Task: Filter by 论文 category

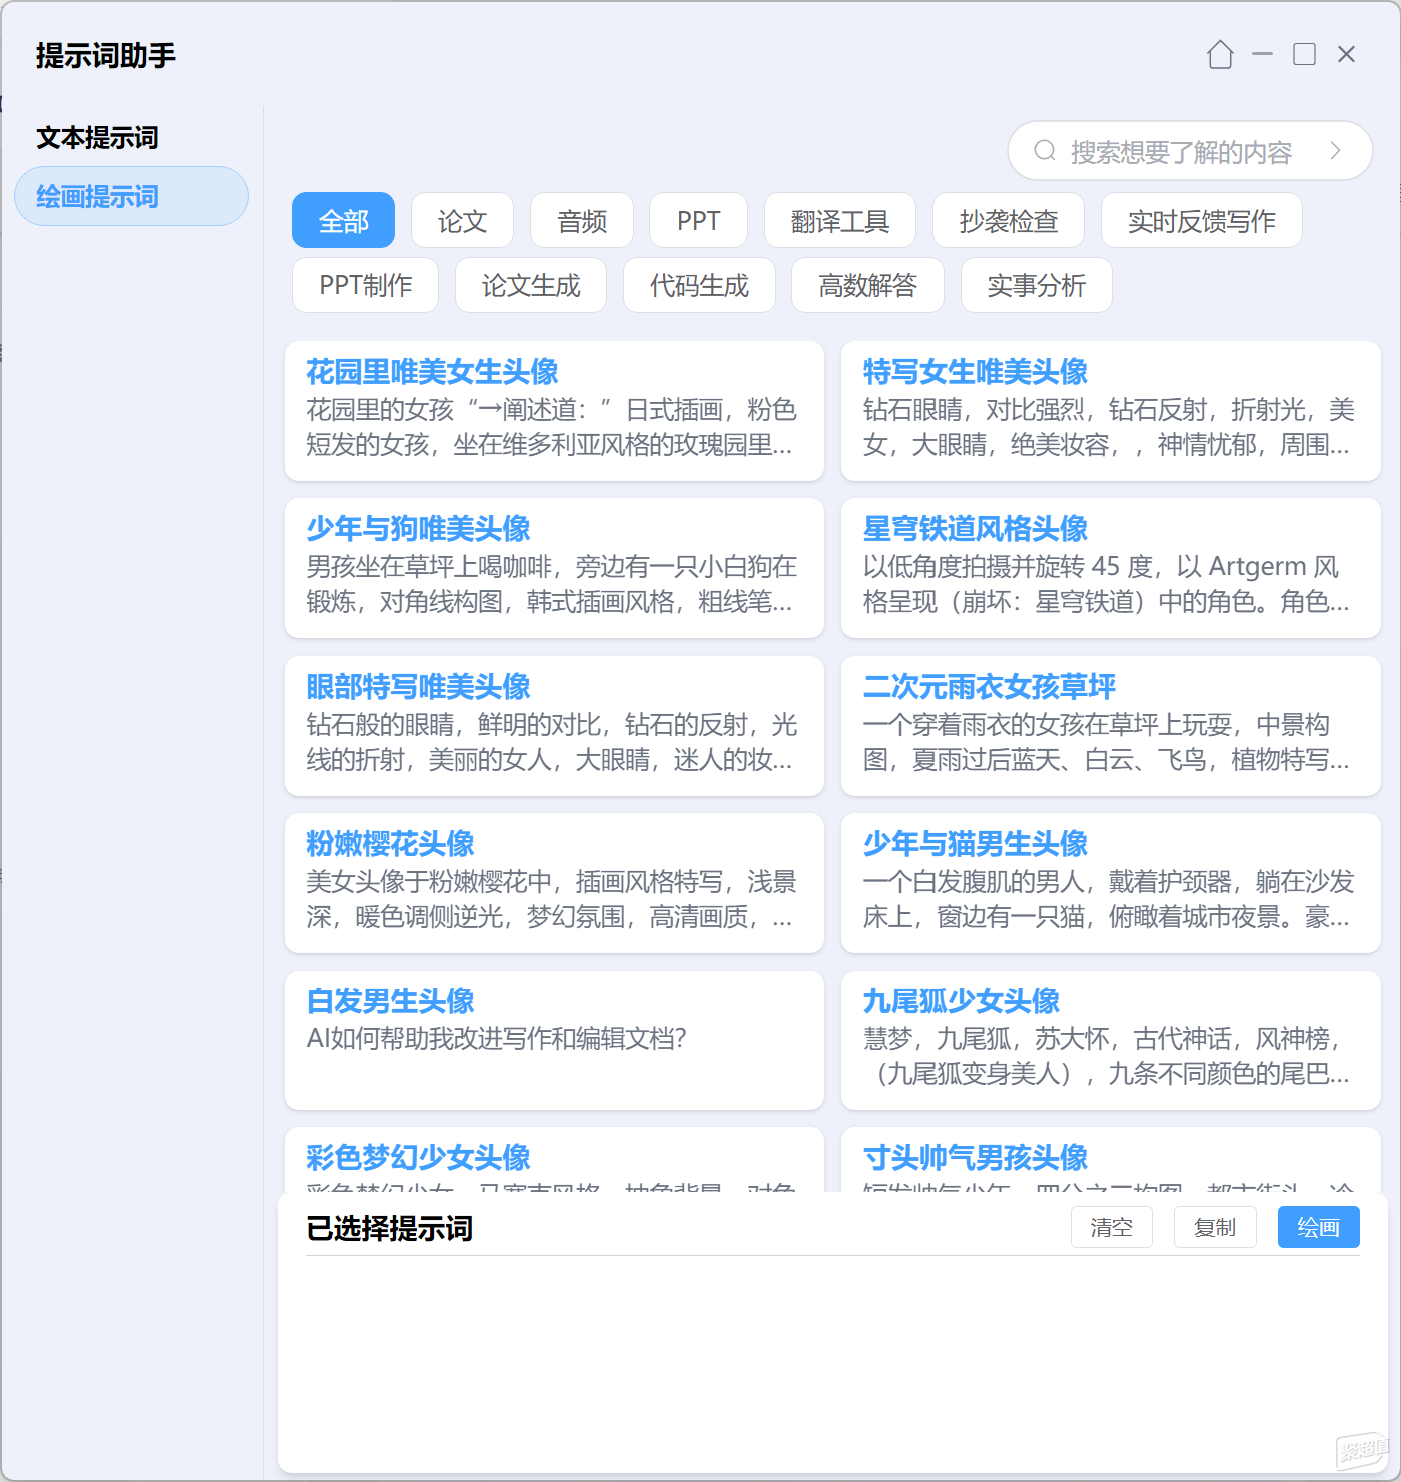Action: tap(462, 220)
